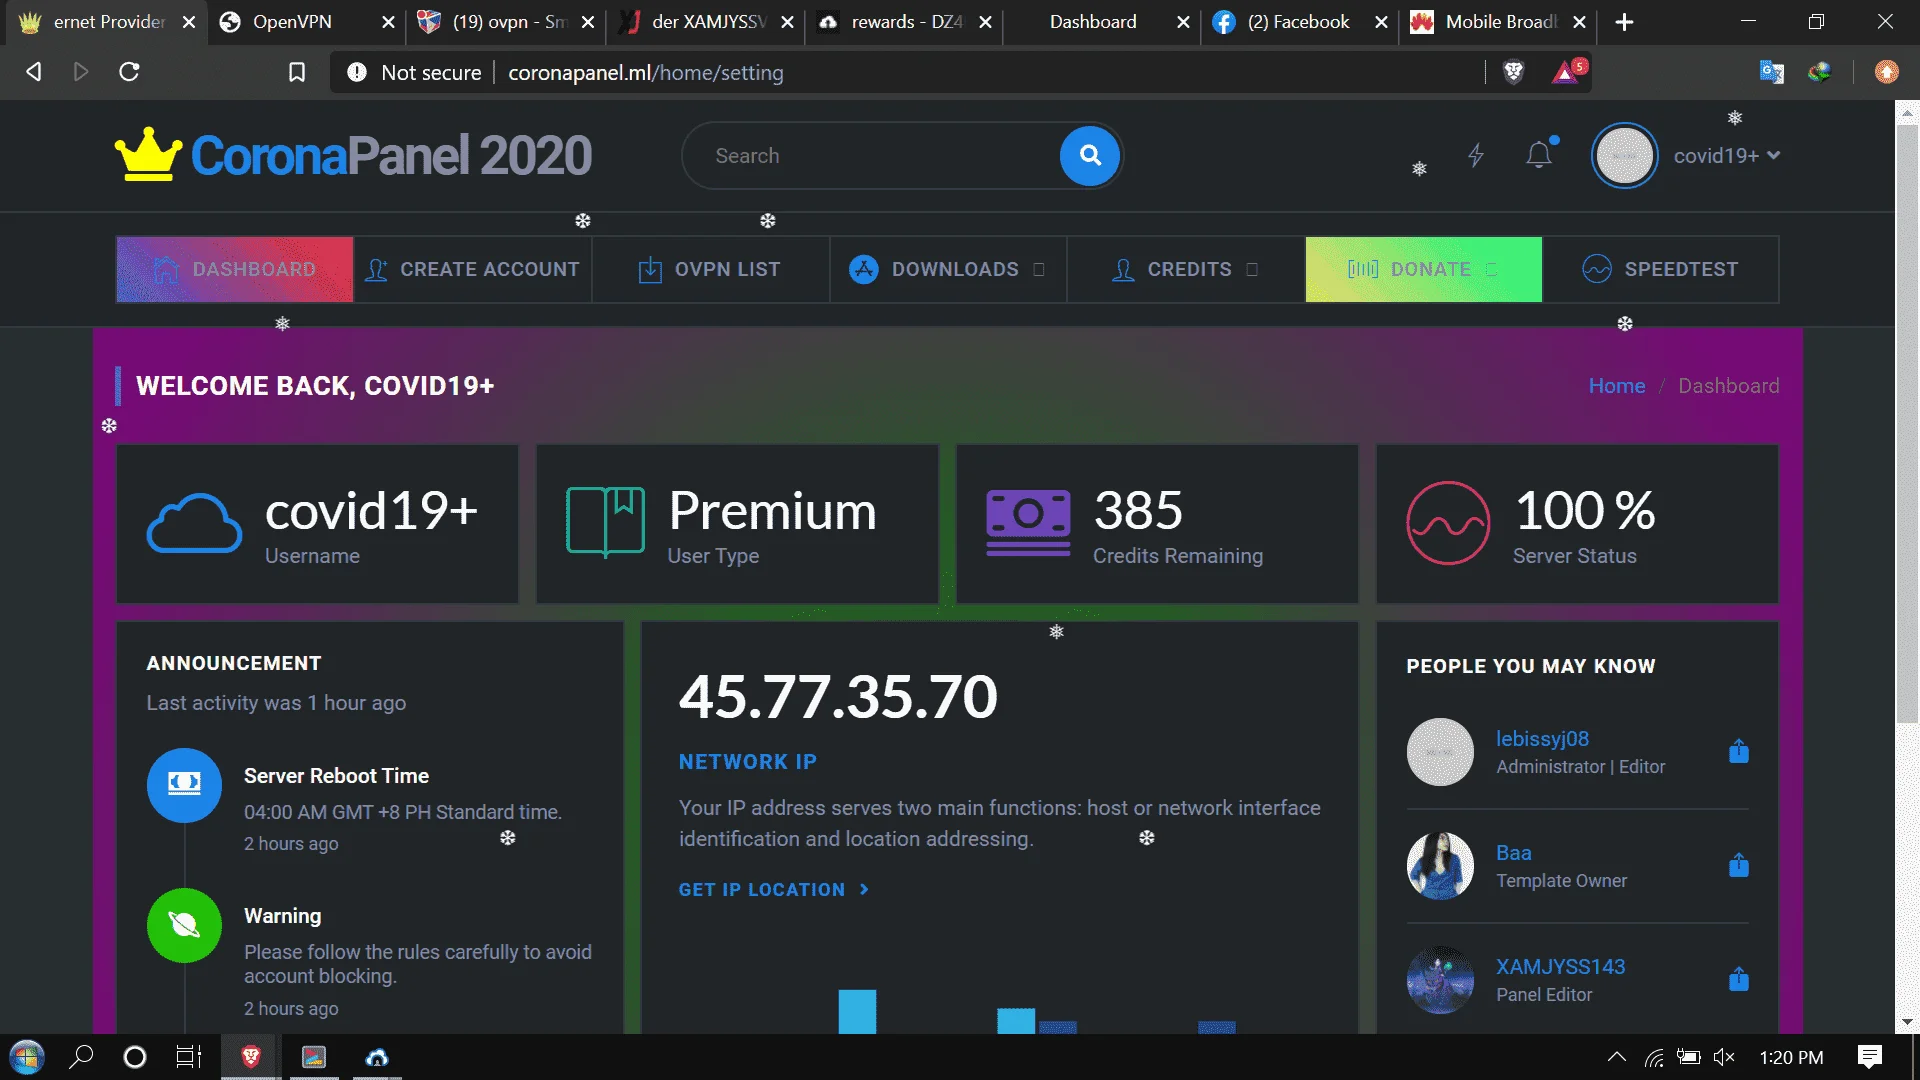Click share icon next to Baa
This screenshot has width=1920, height=1080.
pyautogui.click(x=1739, y=865)
